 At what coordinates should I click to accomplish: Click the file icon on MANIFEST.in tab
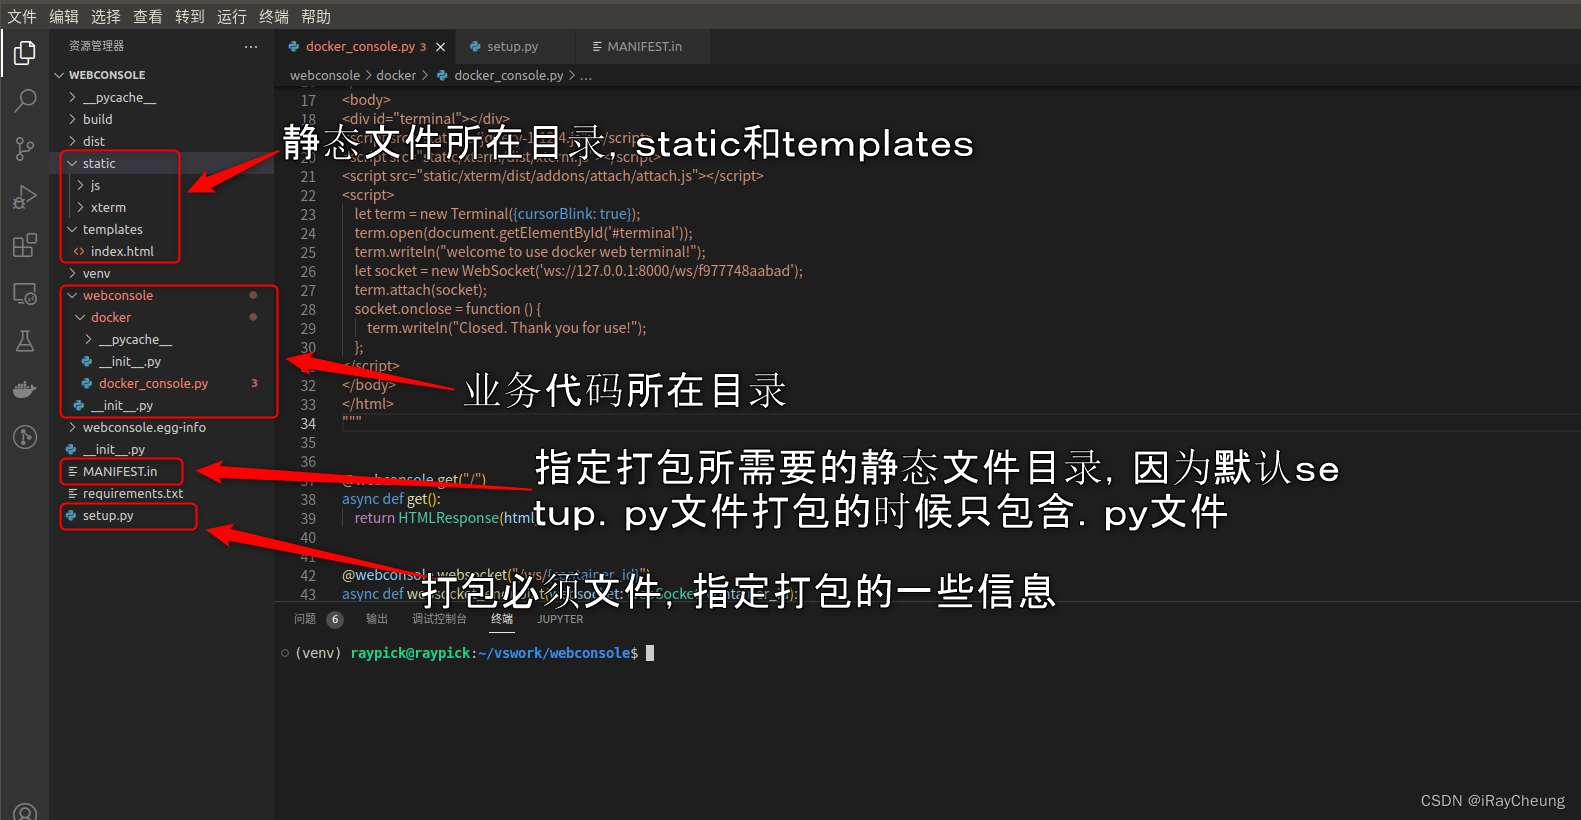coord(597,47)
